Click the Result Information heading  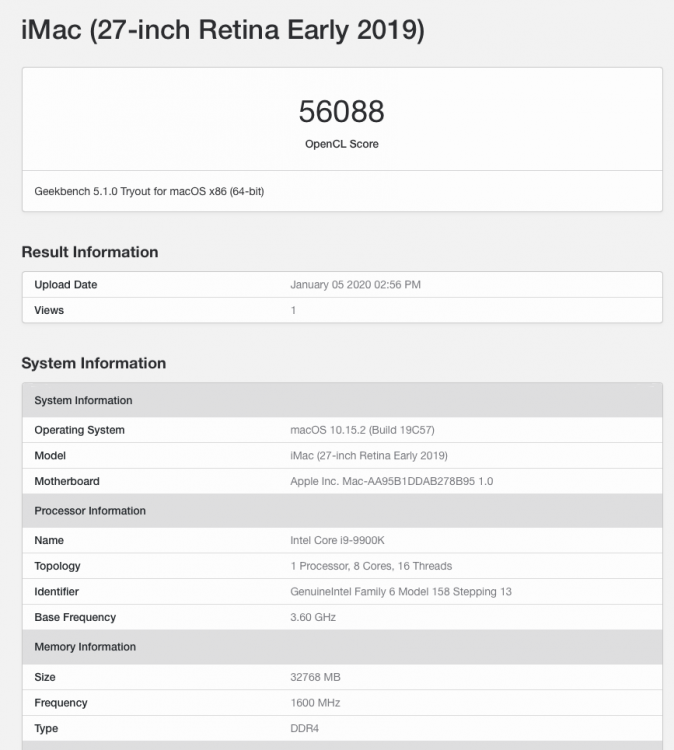[90, 252]
